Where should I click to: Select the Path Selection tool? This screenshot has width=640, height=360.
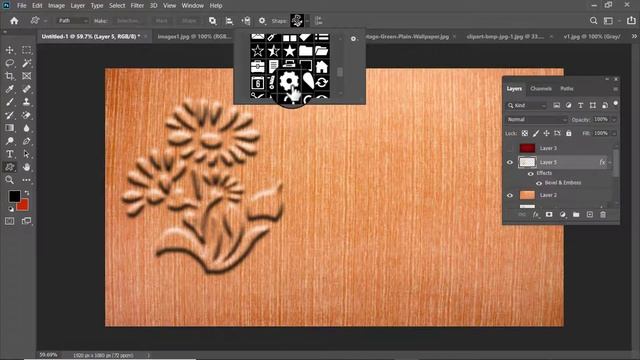(27, 154)
